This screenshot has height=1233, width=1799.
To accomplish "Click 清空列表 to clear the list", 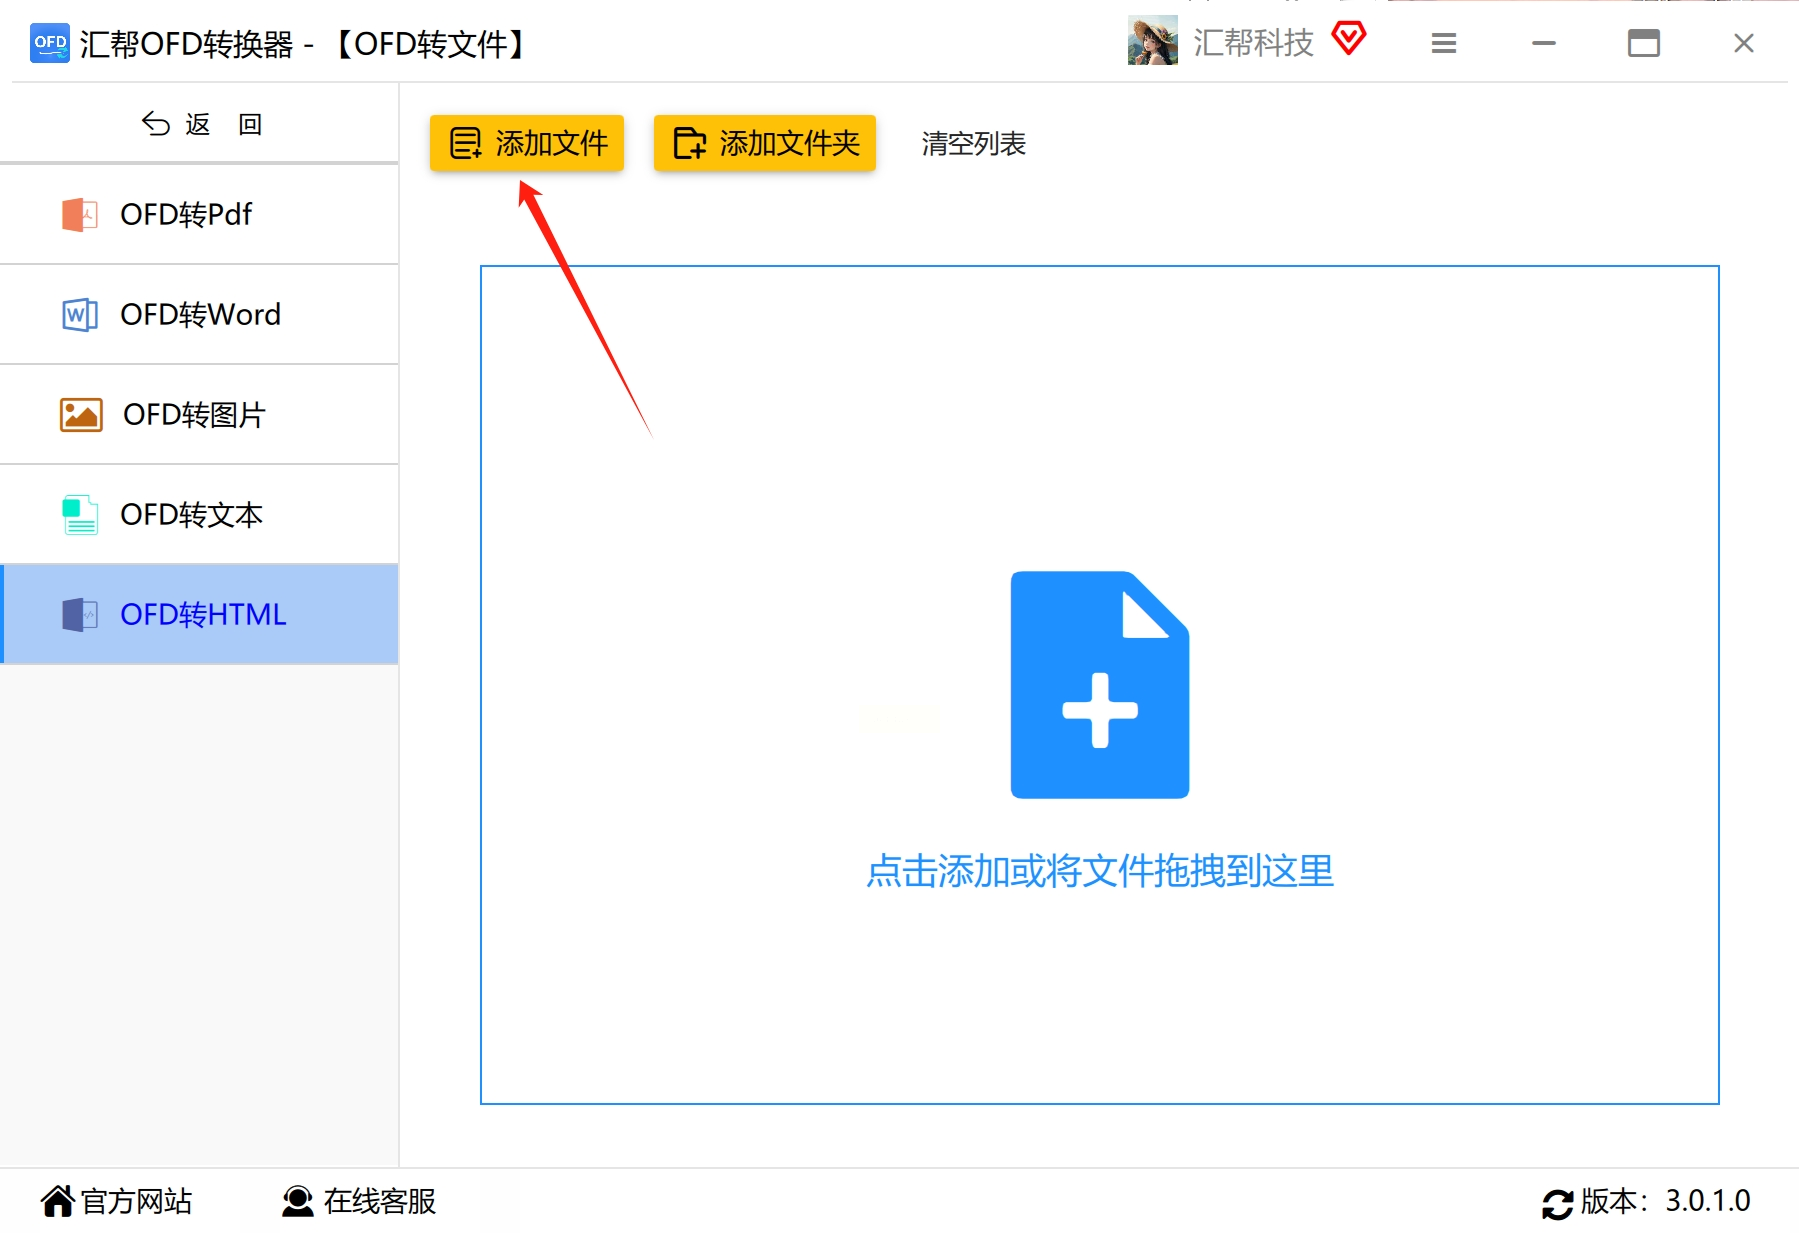I will [x=971, y=143].
